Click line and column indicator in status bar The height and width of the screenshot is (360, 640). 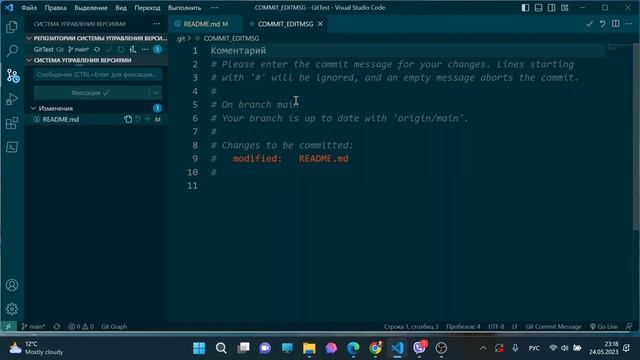(x=411, y=327)
